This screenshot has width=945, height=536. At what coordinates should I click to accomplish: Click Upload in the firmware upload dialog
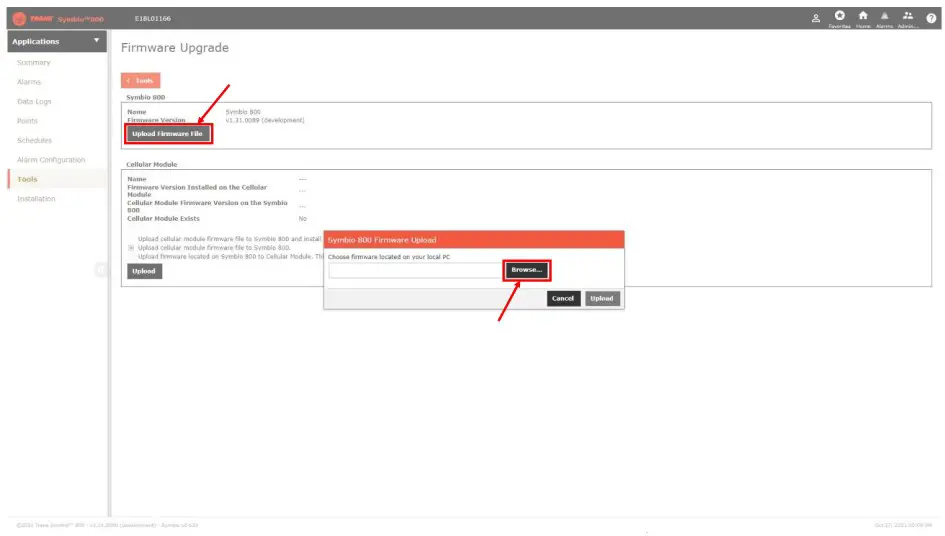tap(601, 298)
